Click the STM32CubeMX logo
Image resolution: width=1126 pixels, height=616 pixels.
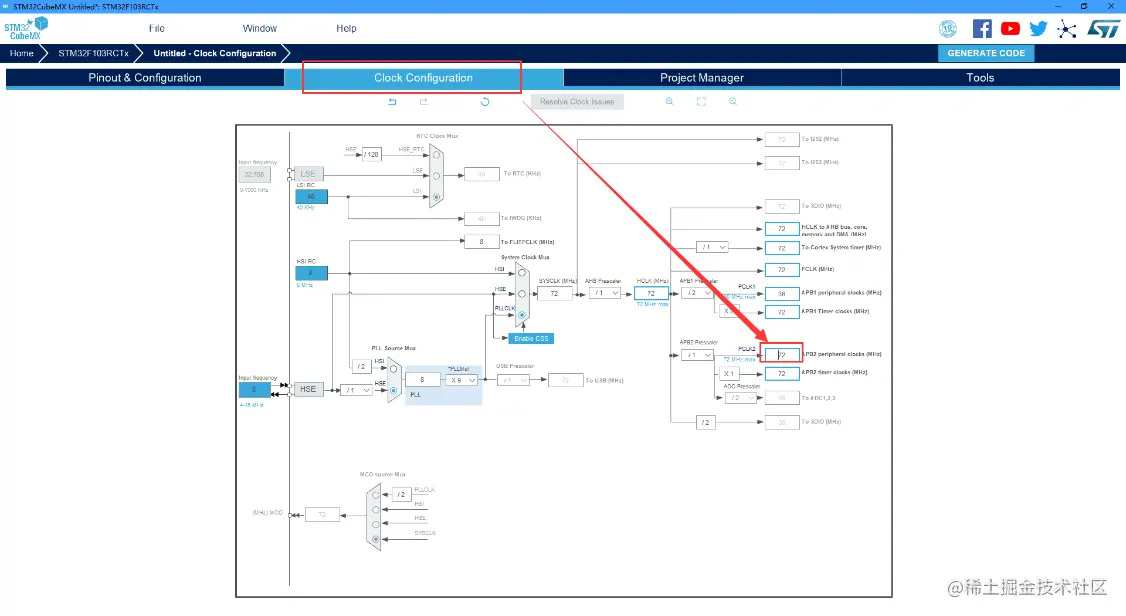26,29
